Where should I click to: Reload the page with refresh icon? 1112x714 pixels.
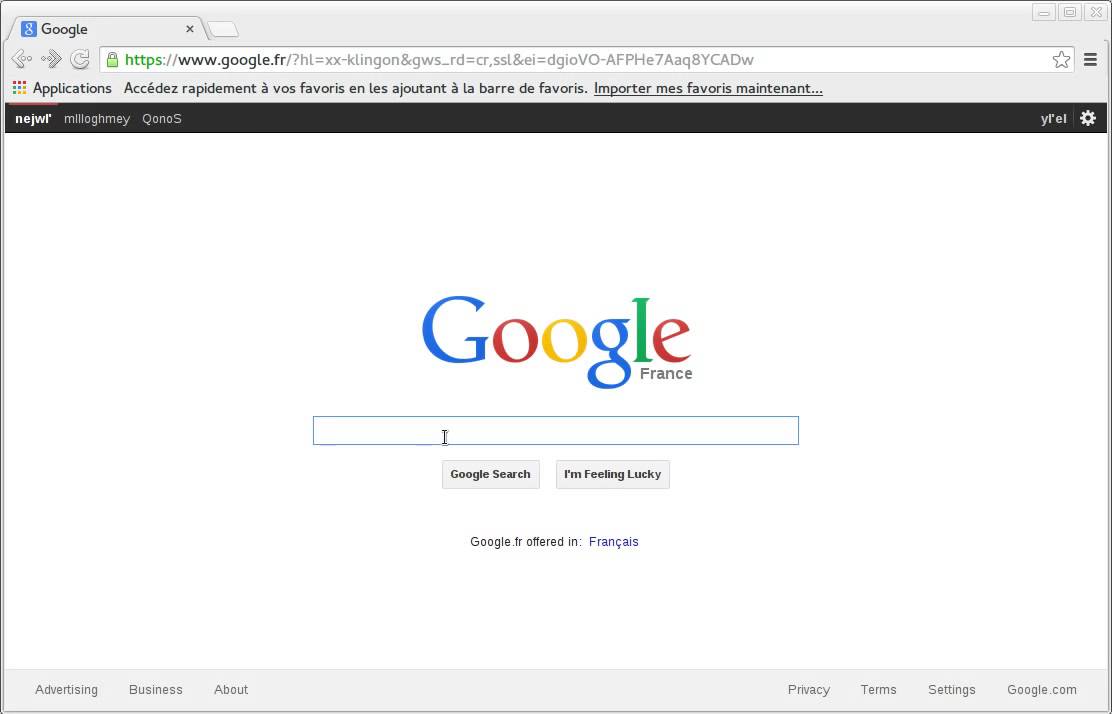pyautogui.click(x=80, y=59)
